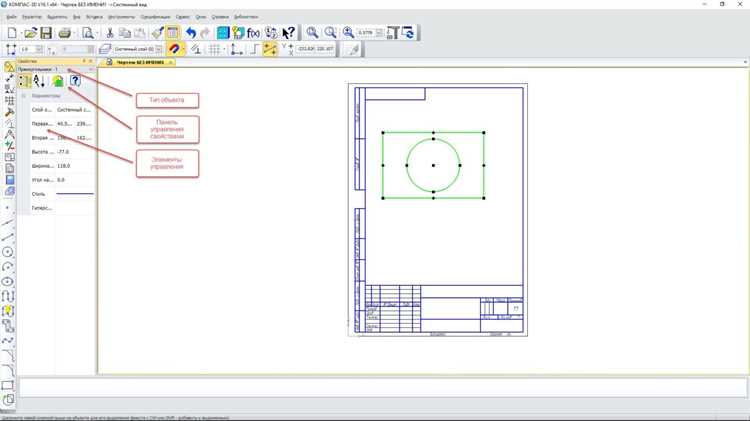Select the line segment tool
Screen dimensions: 750x421
point(8,237)
